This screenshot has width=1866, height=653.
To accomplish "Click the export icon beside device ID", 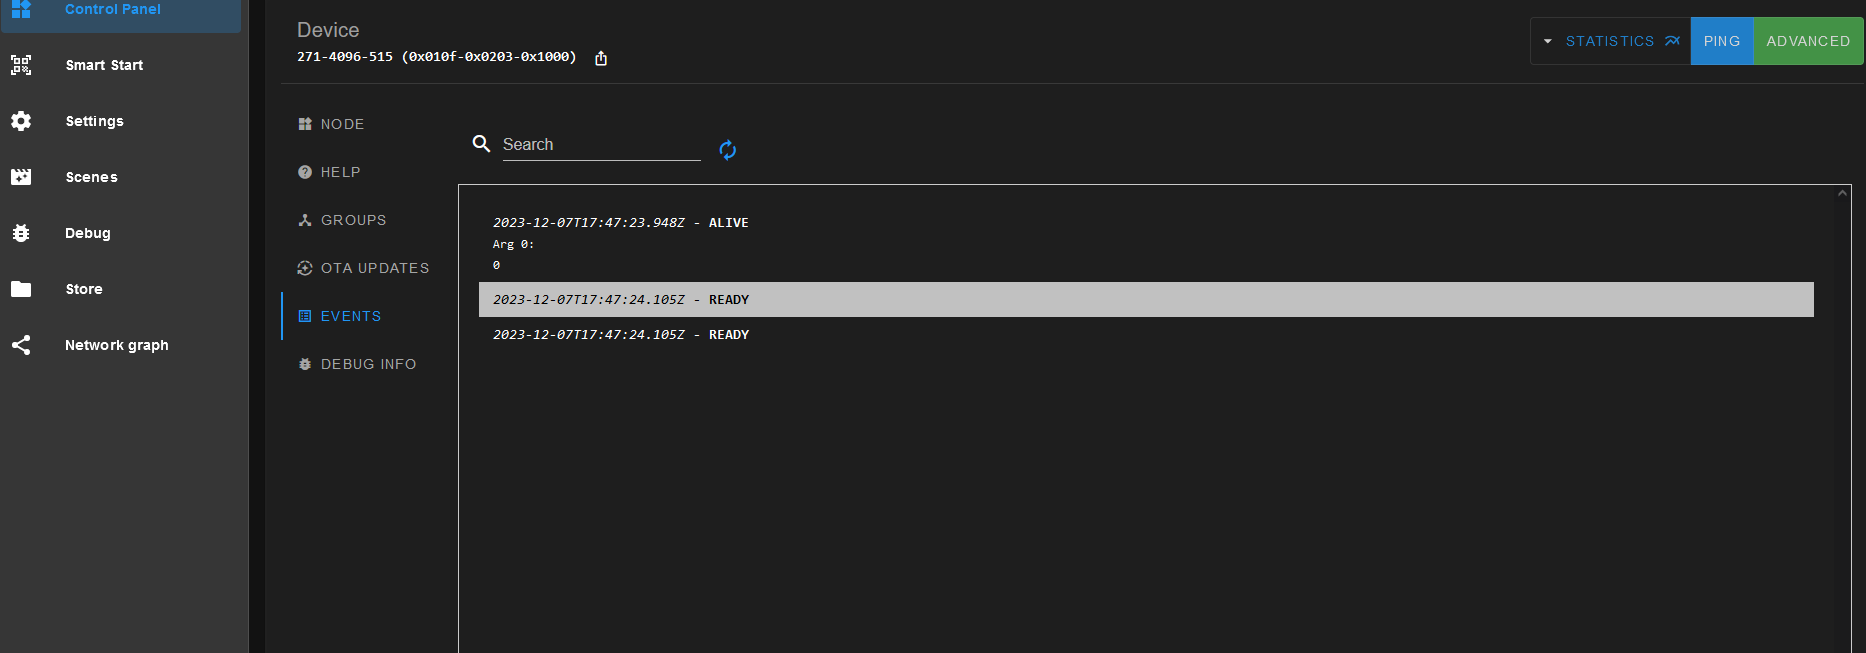I will (x=601, y=58).
